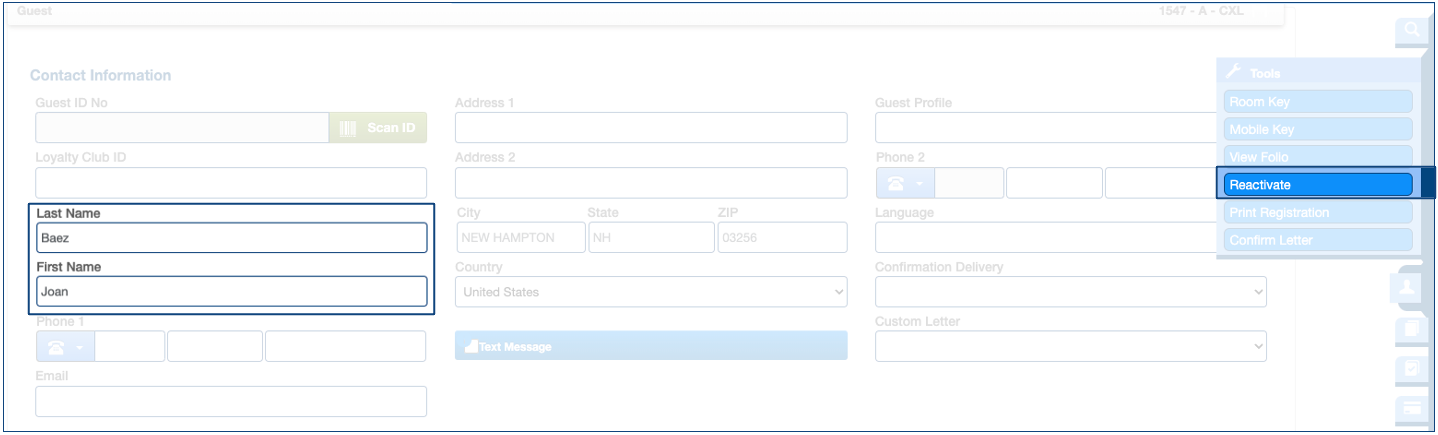
Task: Click the stacked pages sidebar icon
Action: (x=1412, y=329)
